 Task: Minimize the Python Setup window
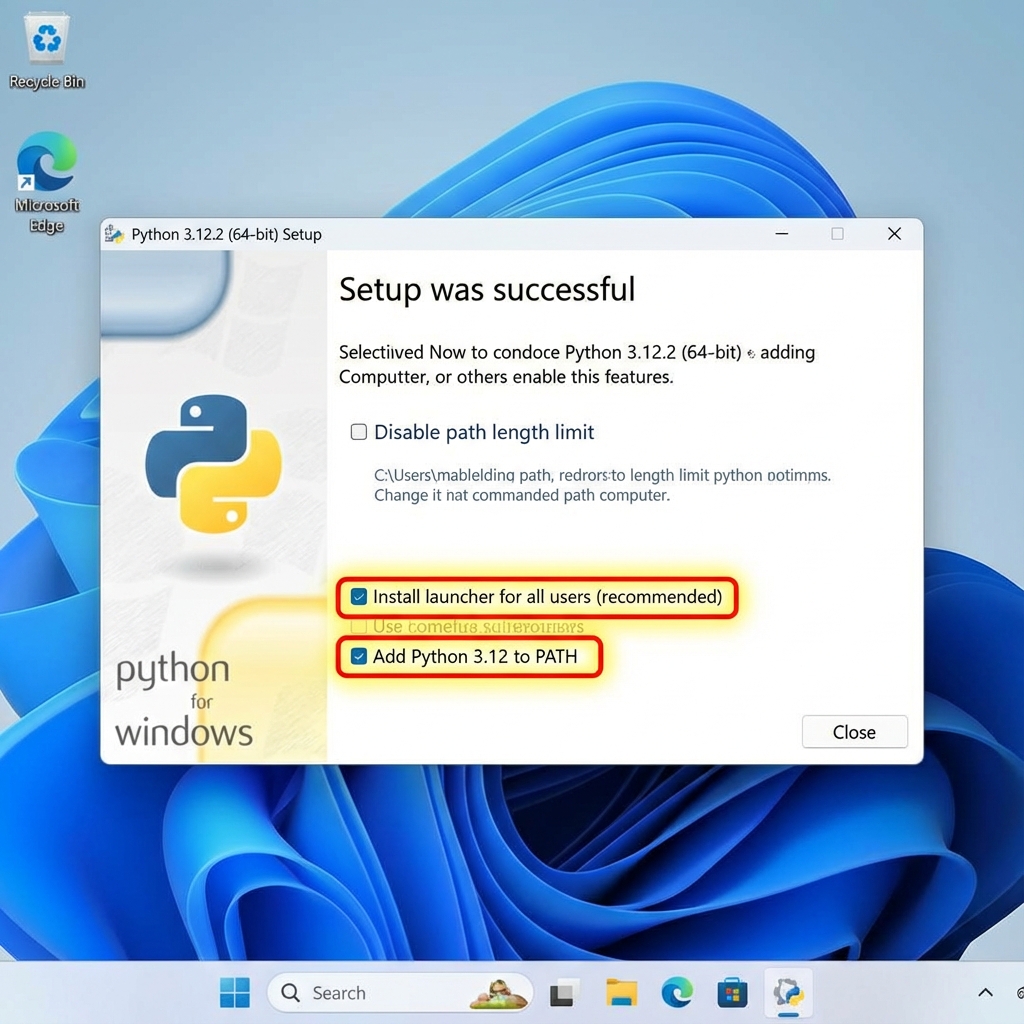pos(782,234)
